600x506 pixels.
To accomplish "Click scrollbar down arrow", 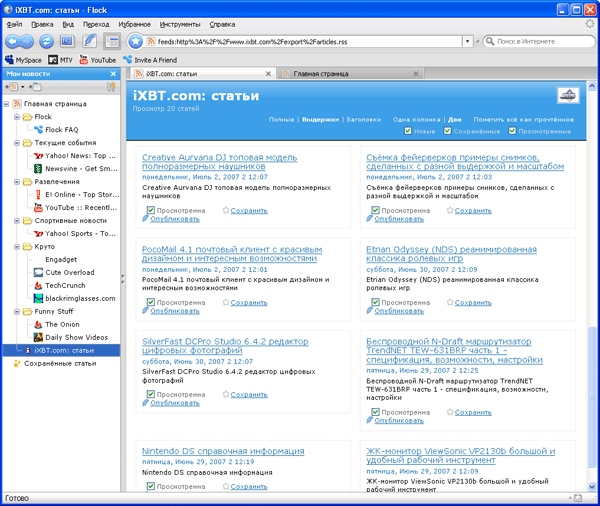I will pyautogui.click(x=592, y=486).
